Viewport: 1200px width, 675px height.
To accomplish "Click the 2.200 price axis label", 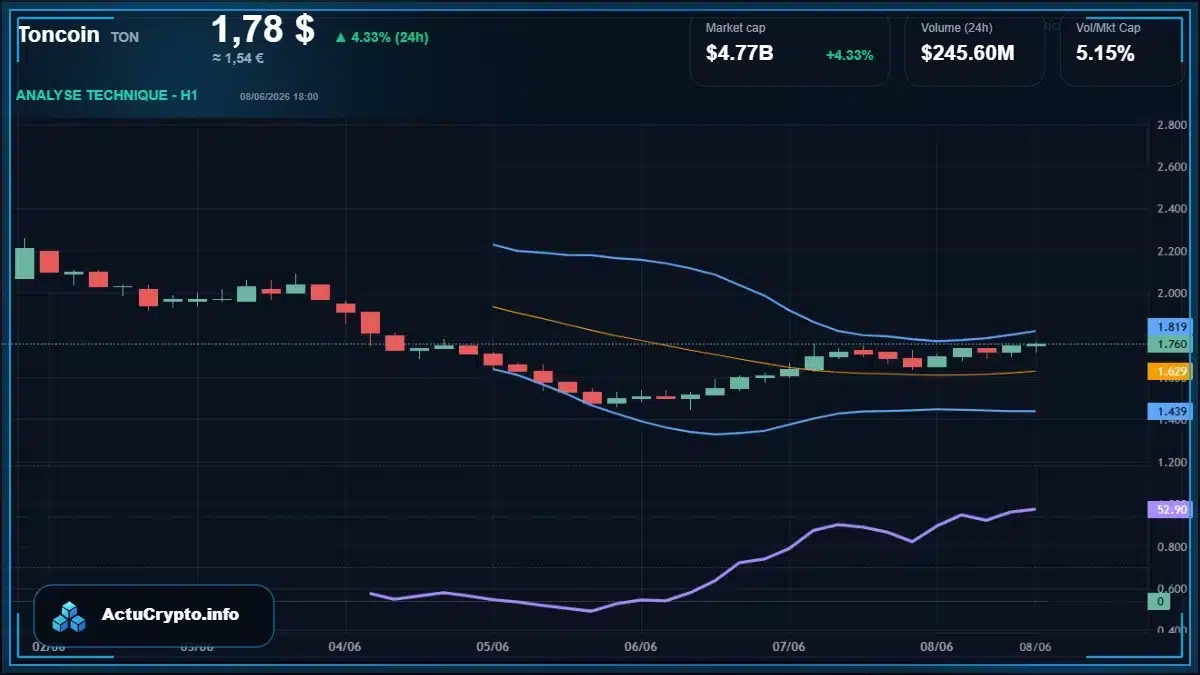I will [x=1172, y=252].
